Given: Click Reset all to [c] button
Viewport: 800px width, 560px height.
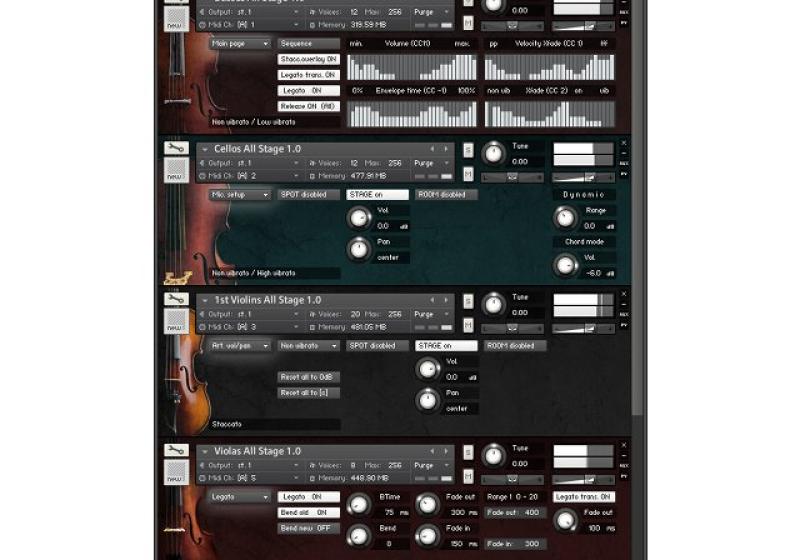Looking at the screenshot, I should pos(309,393).
